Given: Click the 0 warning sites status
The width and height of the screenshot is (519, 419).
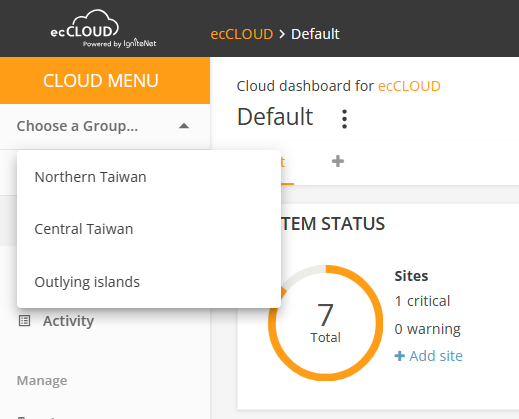Looking at the screenshot, I should click(x=428, y=329).
